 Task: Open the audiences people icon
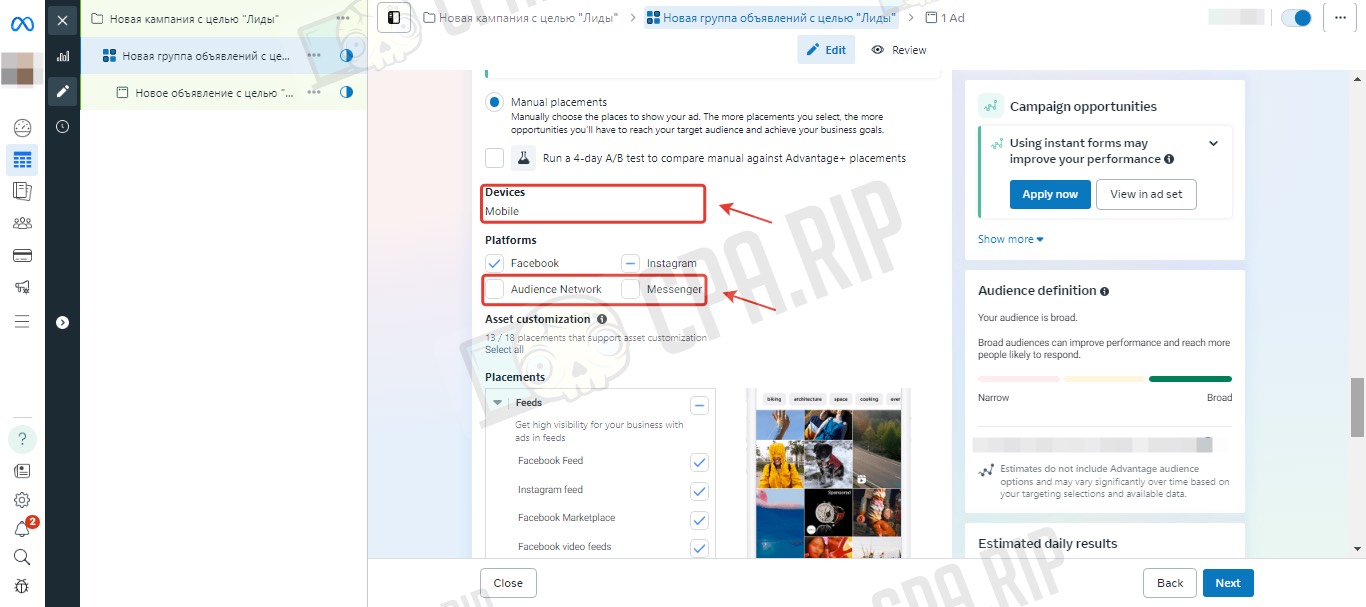22,223
